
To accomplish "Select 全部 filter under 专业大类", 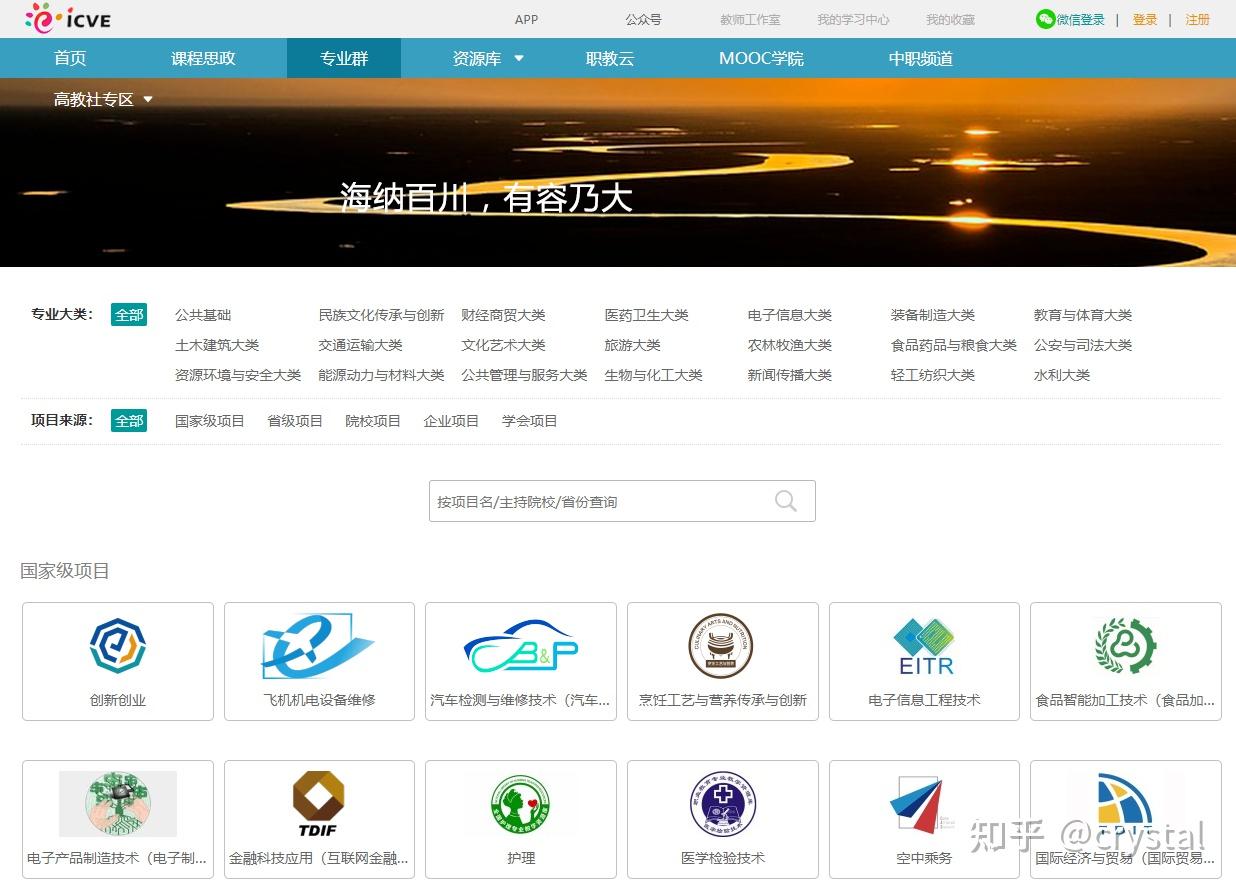I will [129, 314].
